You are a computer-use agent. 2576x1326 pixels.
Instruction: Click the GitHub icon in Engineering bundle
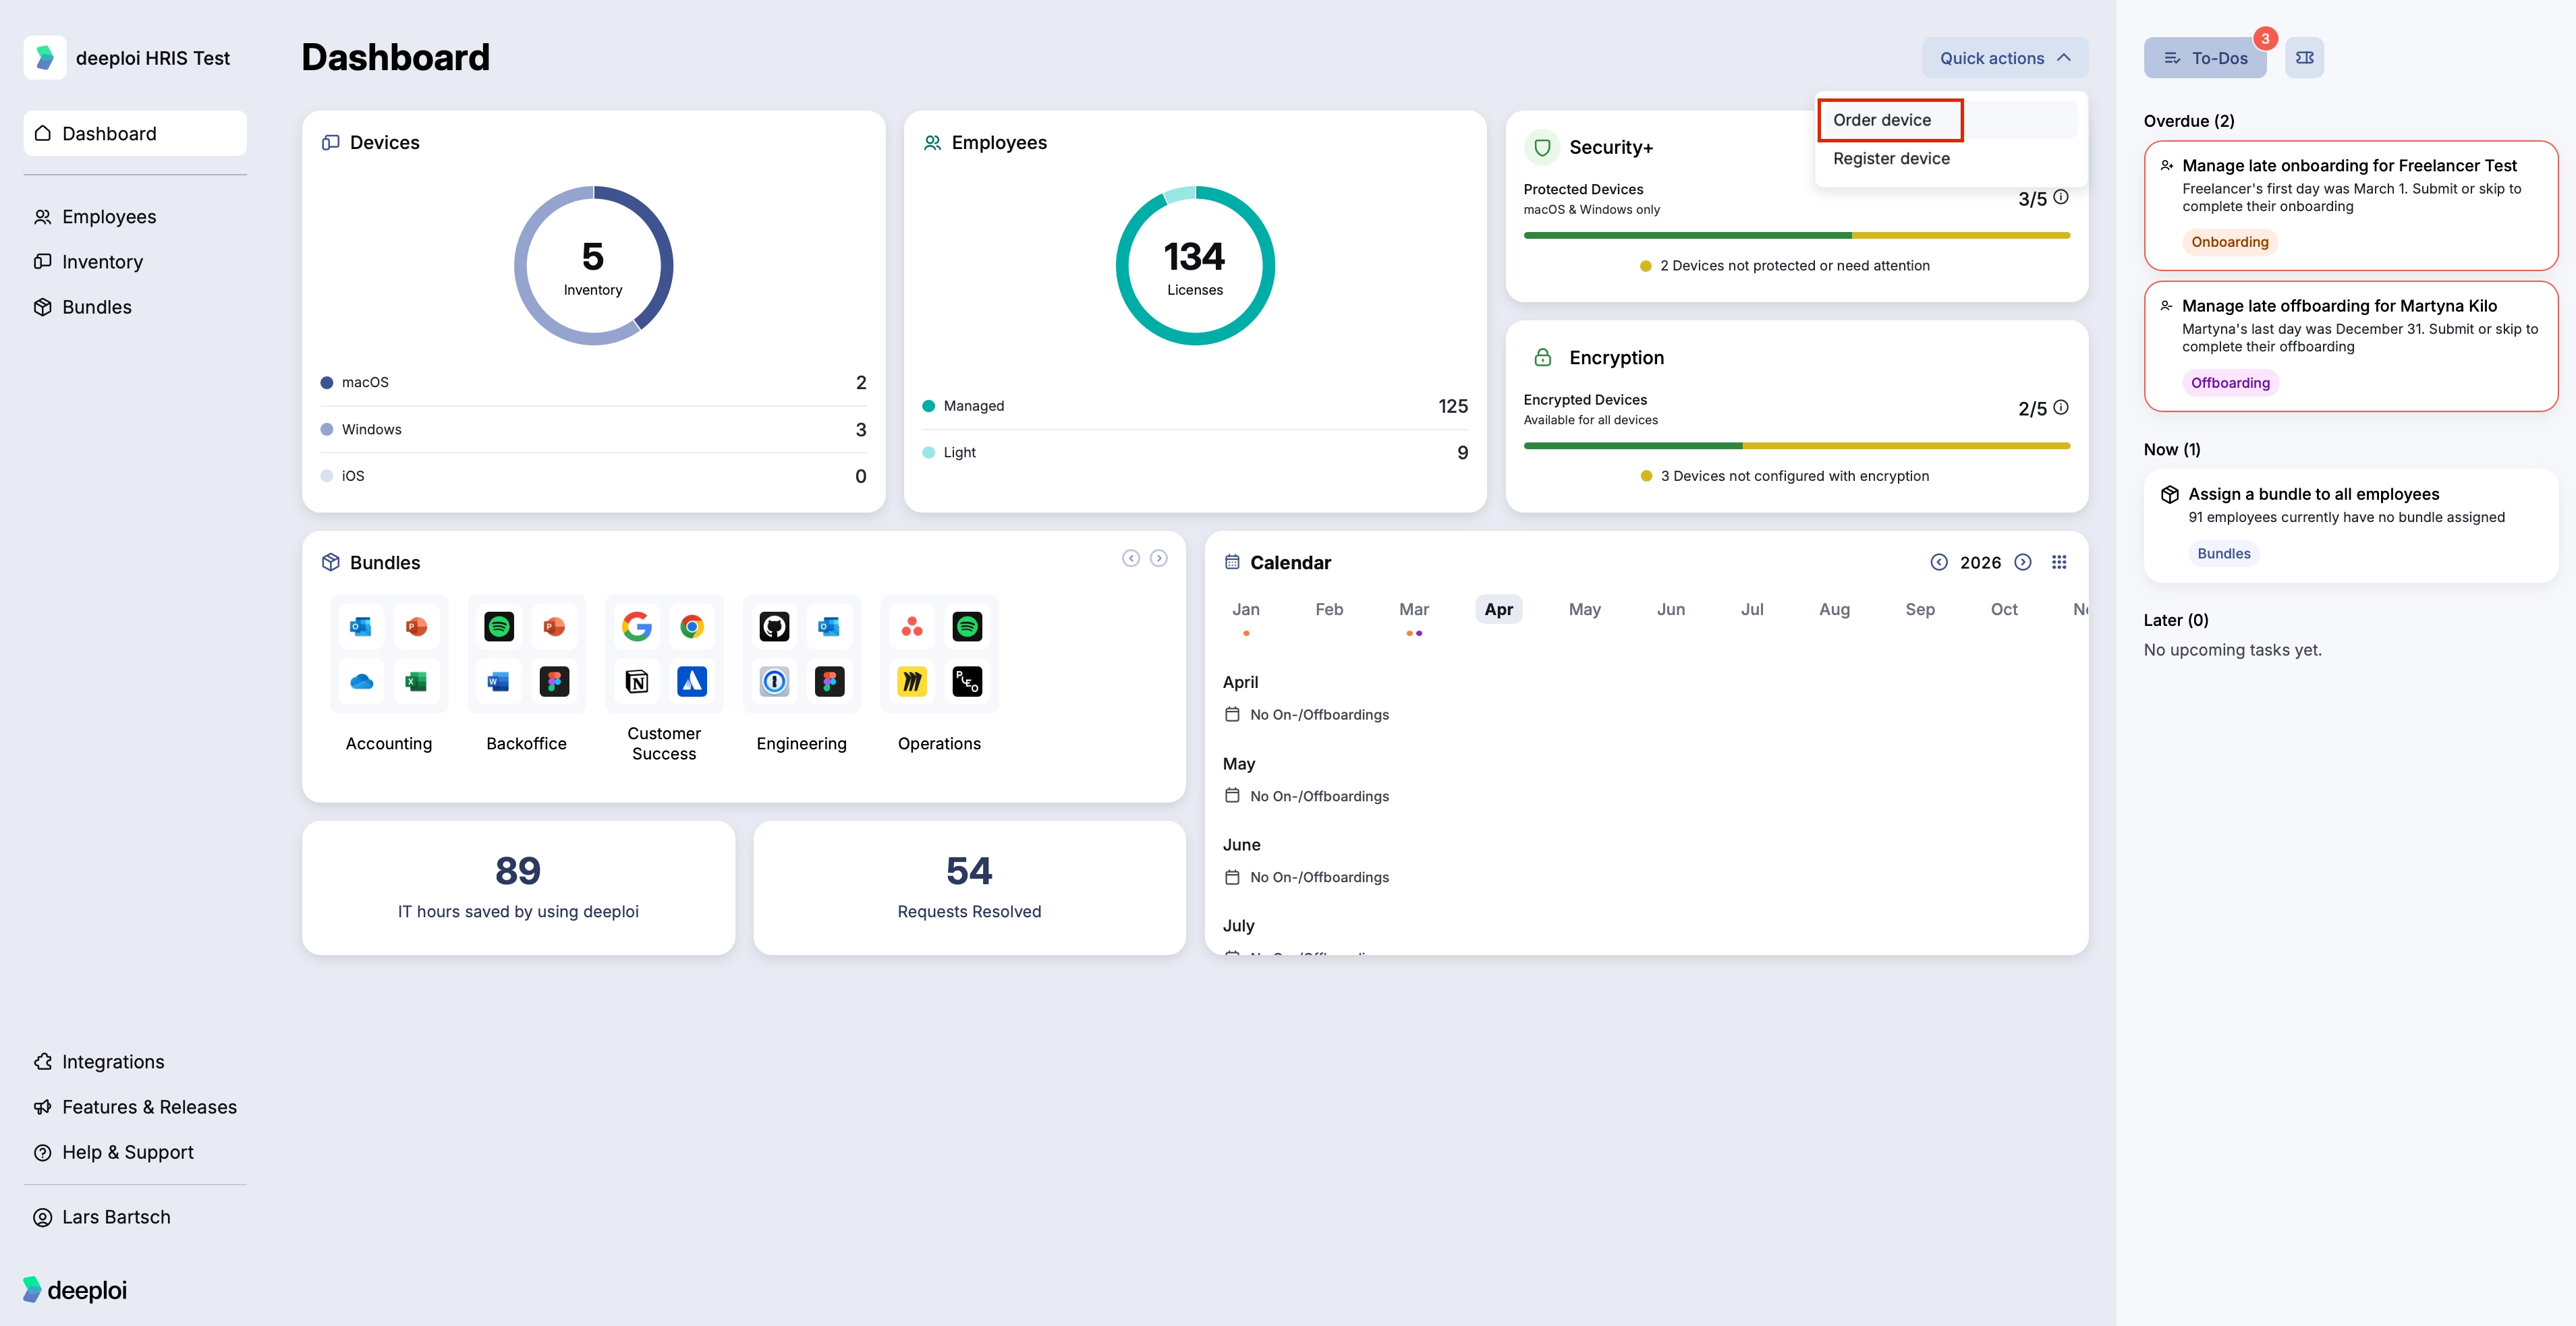pos(774,627)
